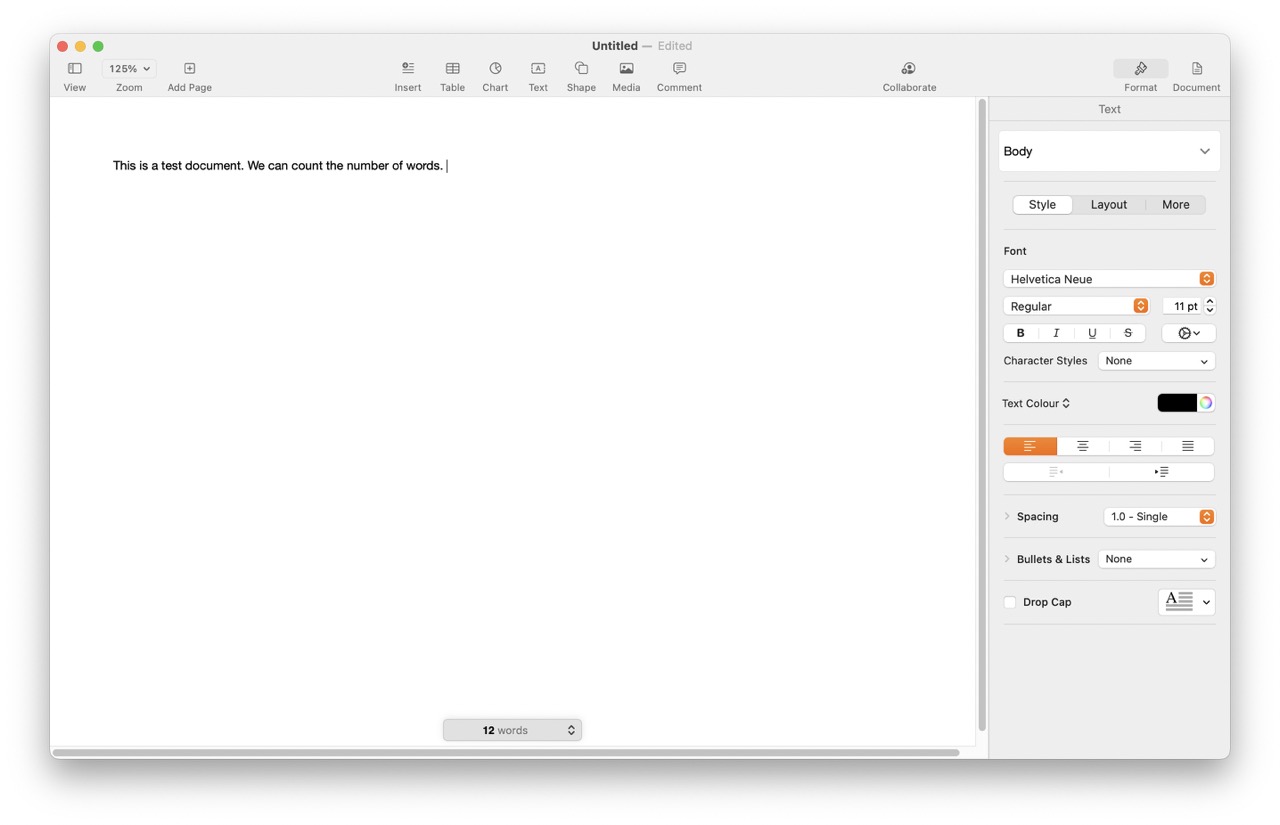Open the Helvetica Neue font dropdown
Screen dimensions: 1280x825
[x=1108, y=279]
